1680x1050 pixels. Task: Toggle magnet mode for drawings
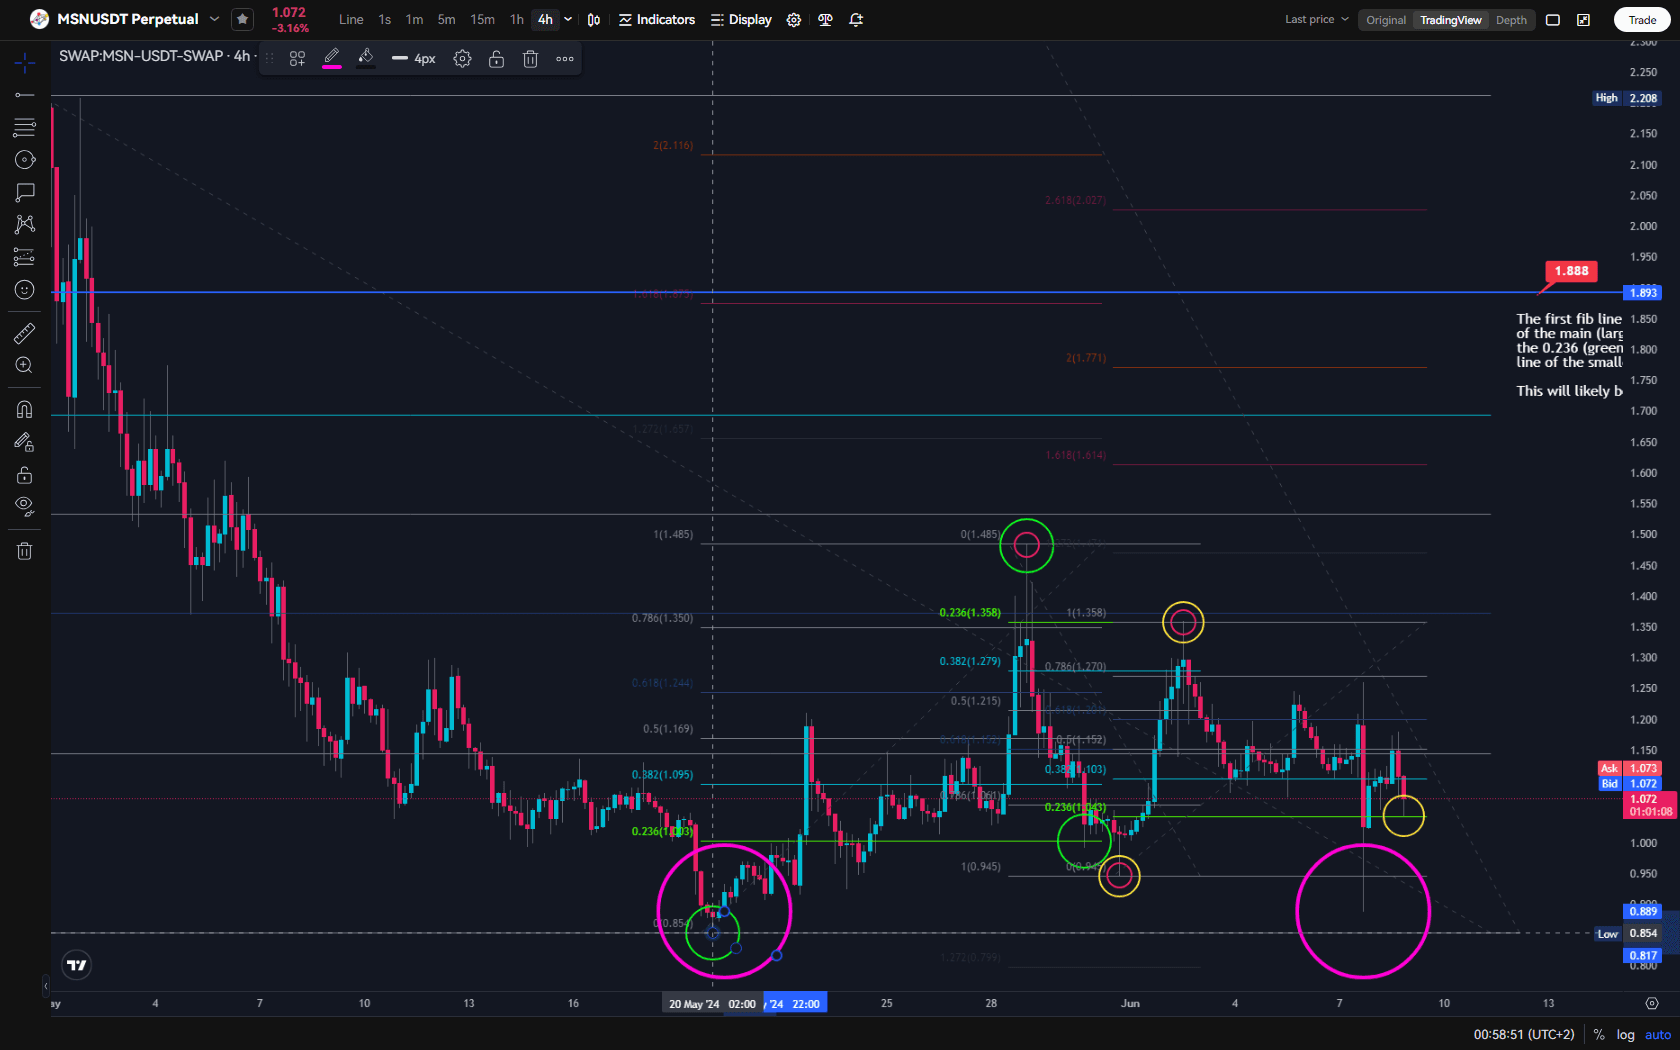point(25,409)
